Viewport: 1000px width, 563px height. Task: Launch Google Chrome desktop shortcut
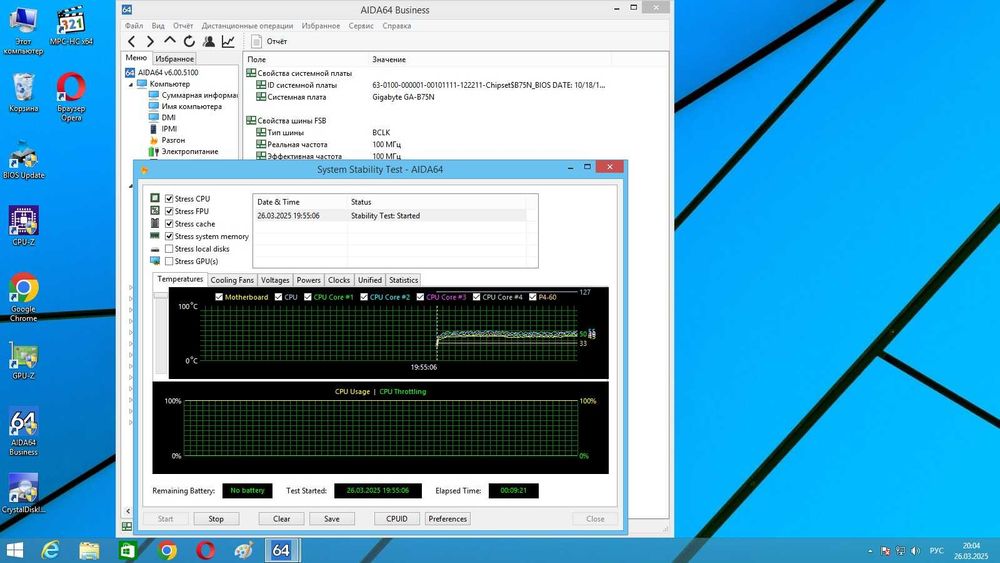coord(24,297)
